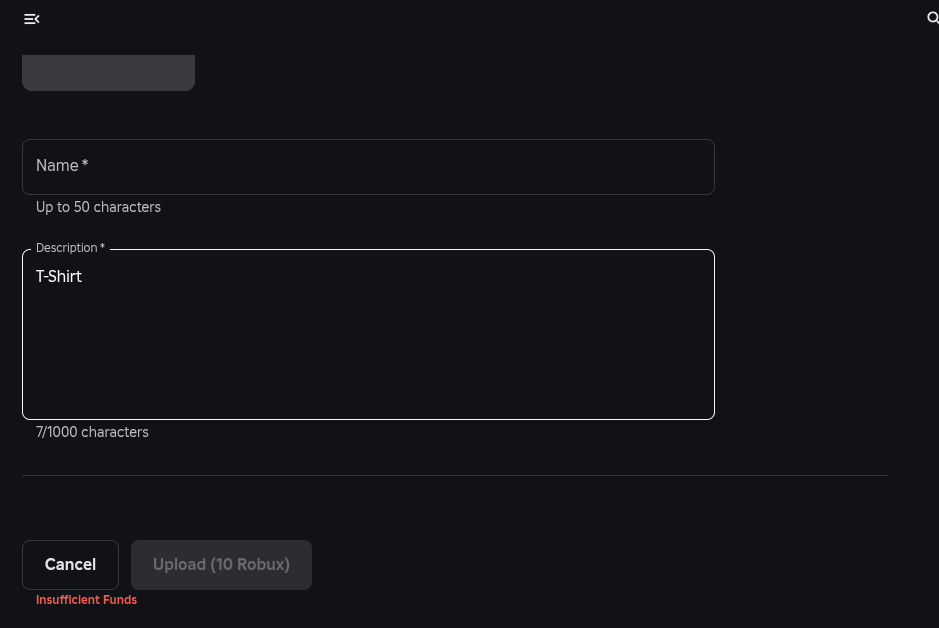This screenshot has width=939, height=628.
Task: Click the Description field label
Action: [x=66, y=248]
